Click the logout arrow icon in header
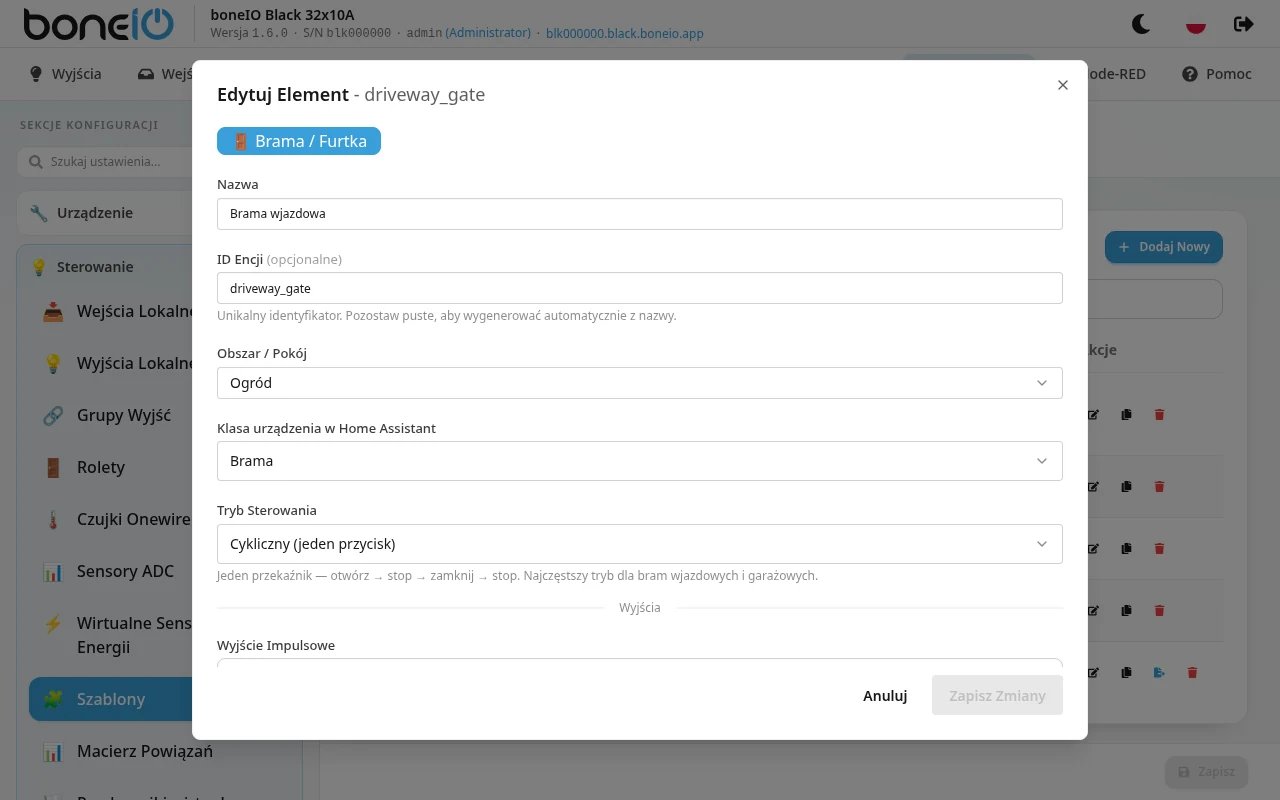Image resolution: width=1280 pixels, height=800 pixels. (x=1243, y=23)
